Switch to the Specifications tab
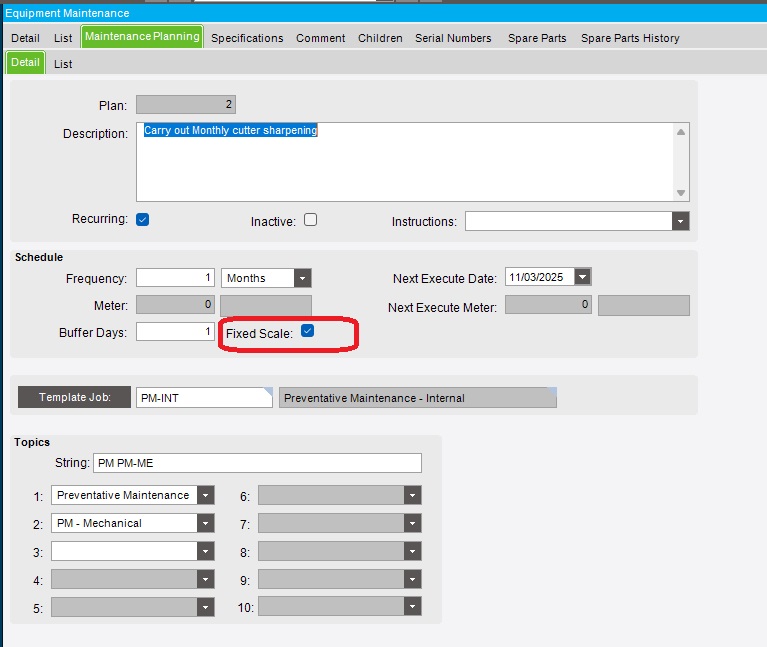 tap(247, 38)
